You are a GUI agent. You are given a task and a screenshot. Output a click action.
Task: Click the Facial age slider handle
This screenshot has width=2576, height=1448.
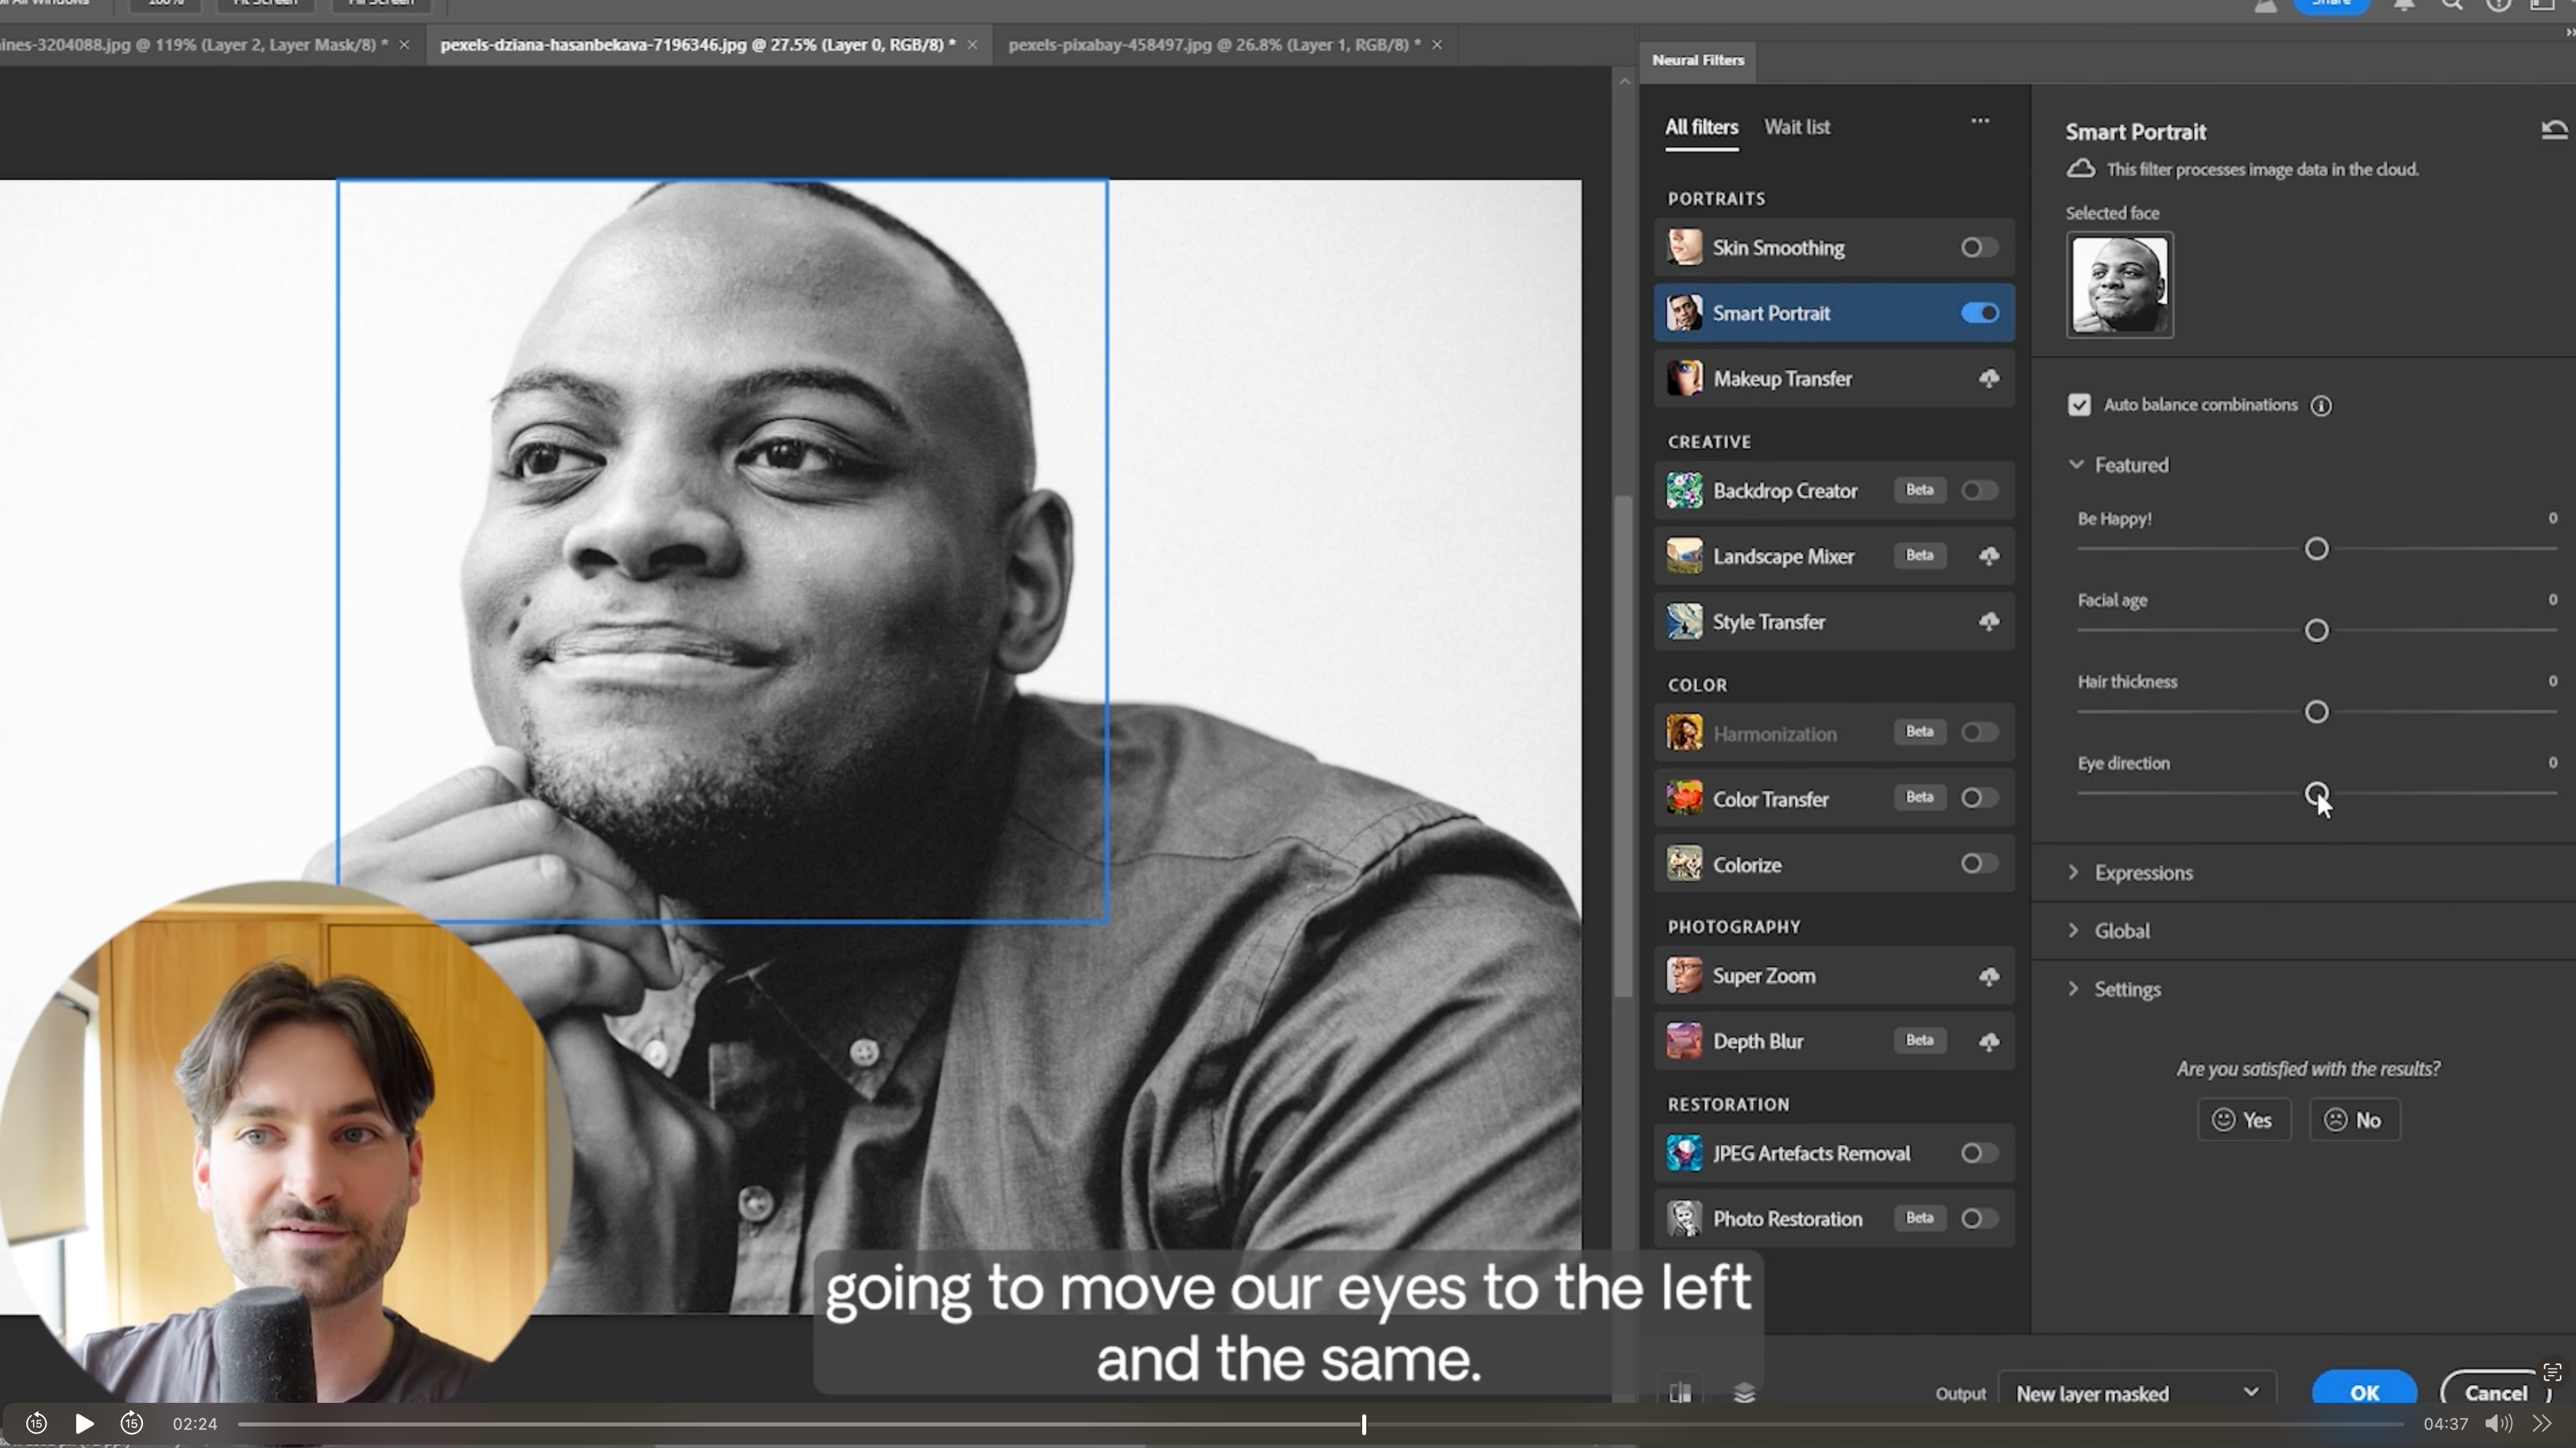tap(2316, 630)
